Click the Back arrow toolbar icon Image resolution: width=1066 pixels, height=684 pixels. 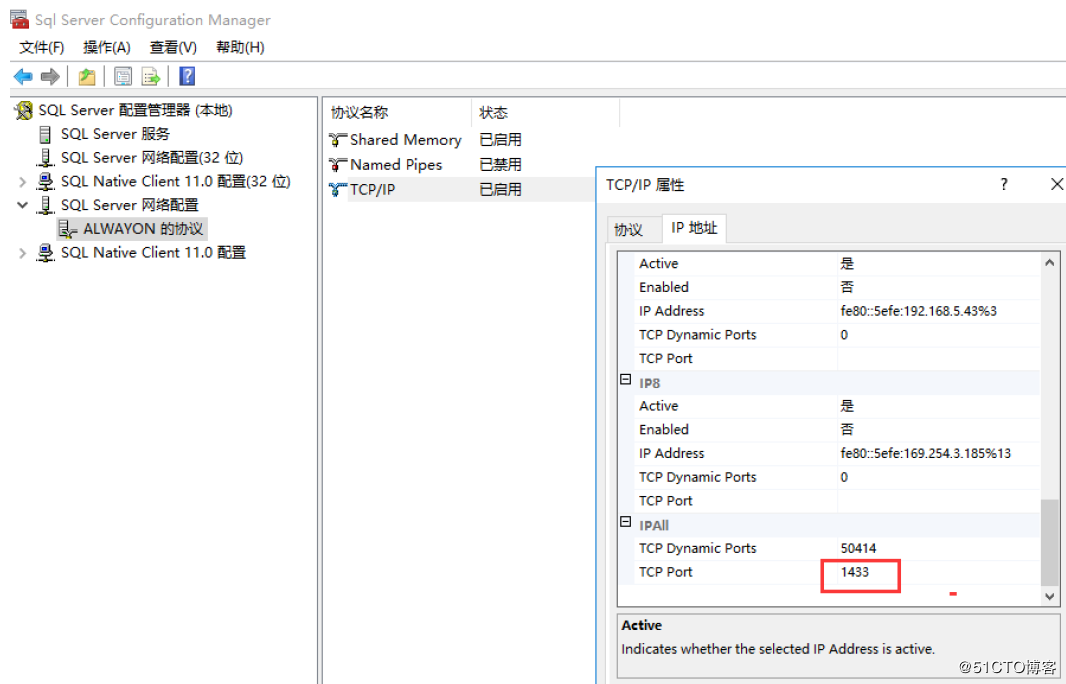22,76
